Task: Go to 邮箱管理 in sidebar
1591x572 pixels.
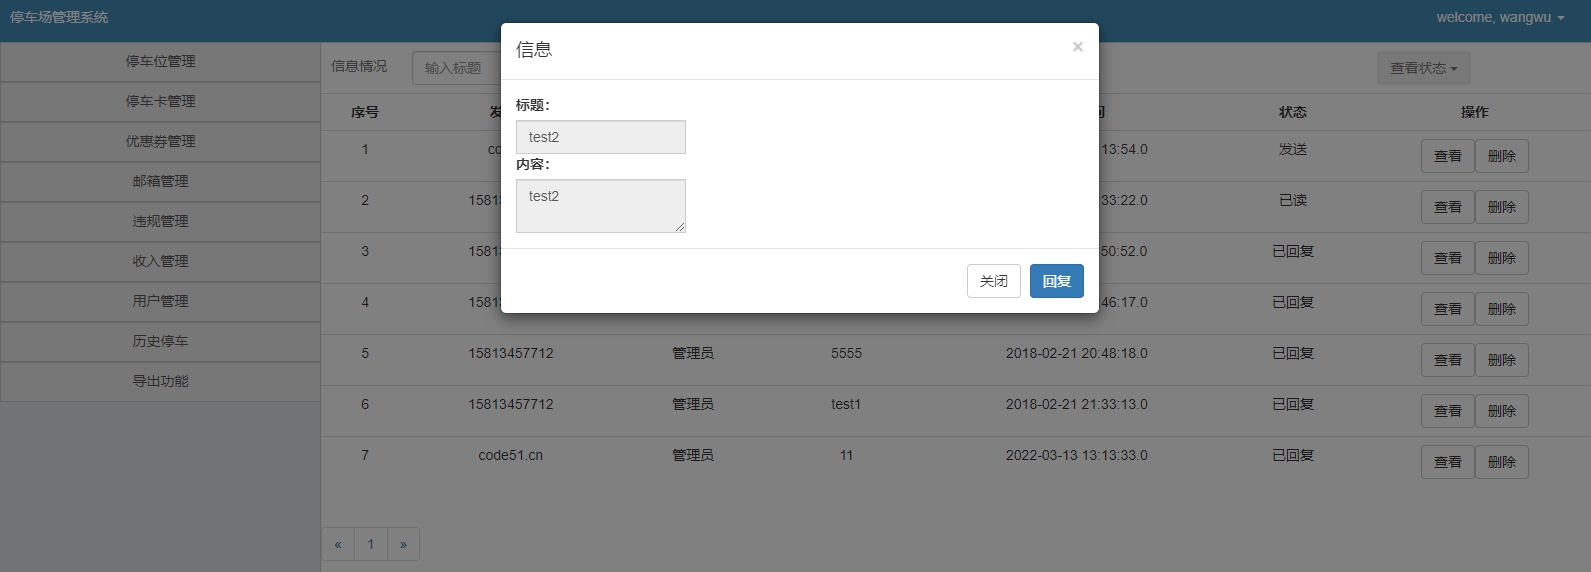Action: [160, 181]
